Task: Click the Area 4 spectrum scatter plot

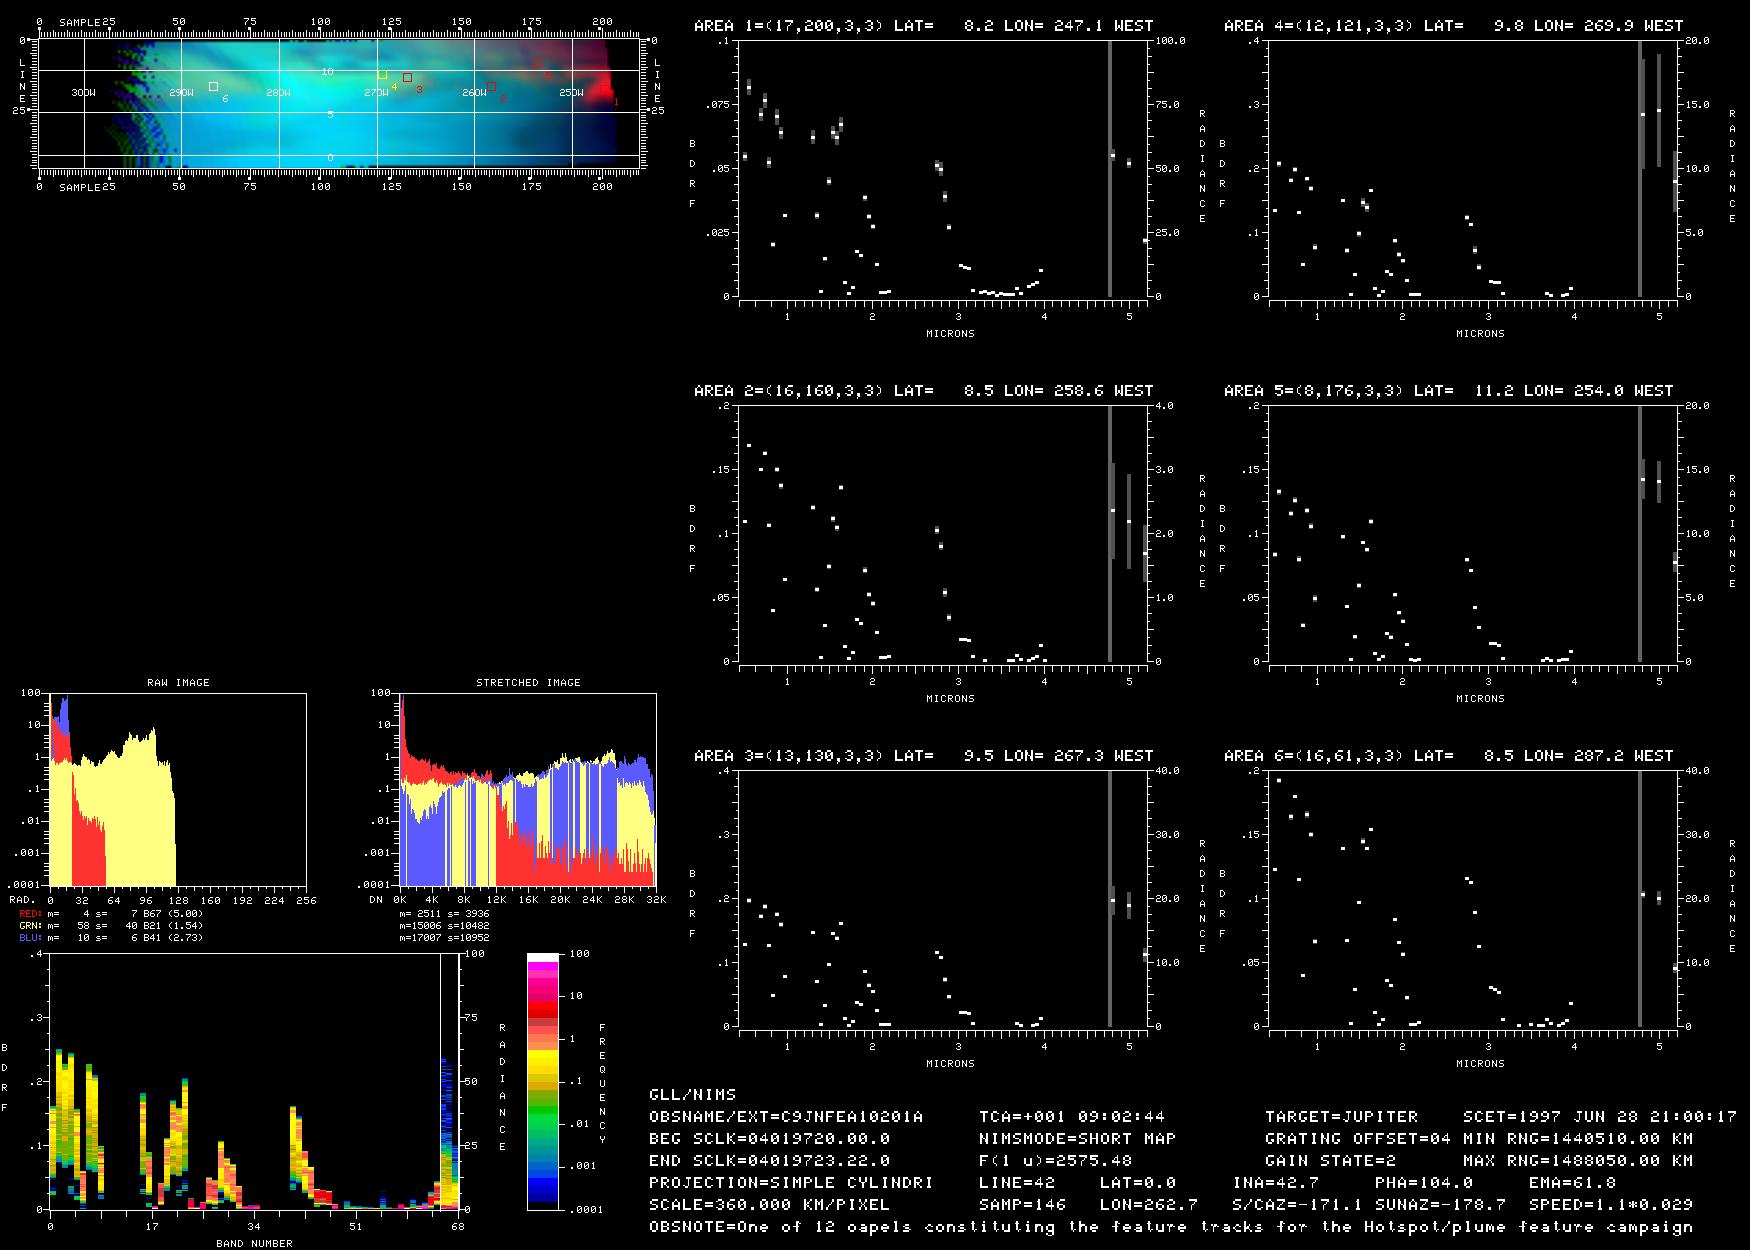Action: tap(1473, 169)
